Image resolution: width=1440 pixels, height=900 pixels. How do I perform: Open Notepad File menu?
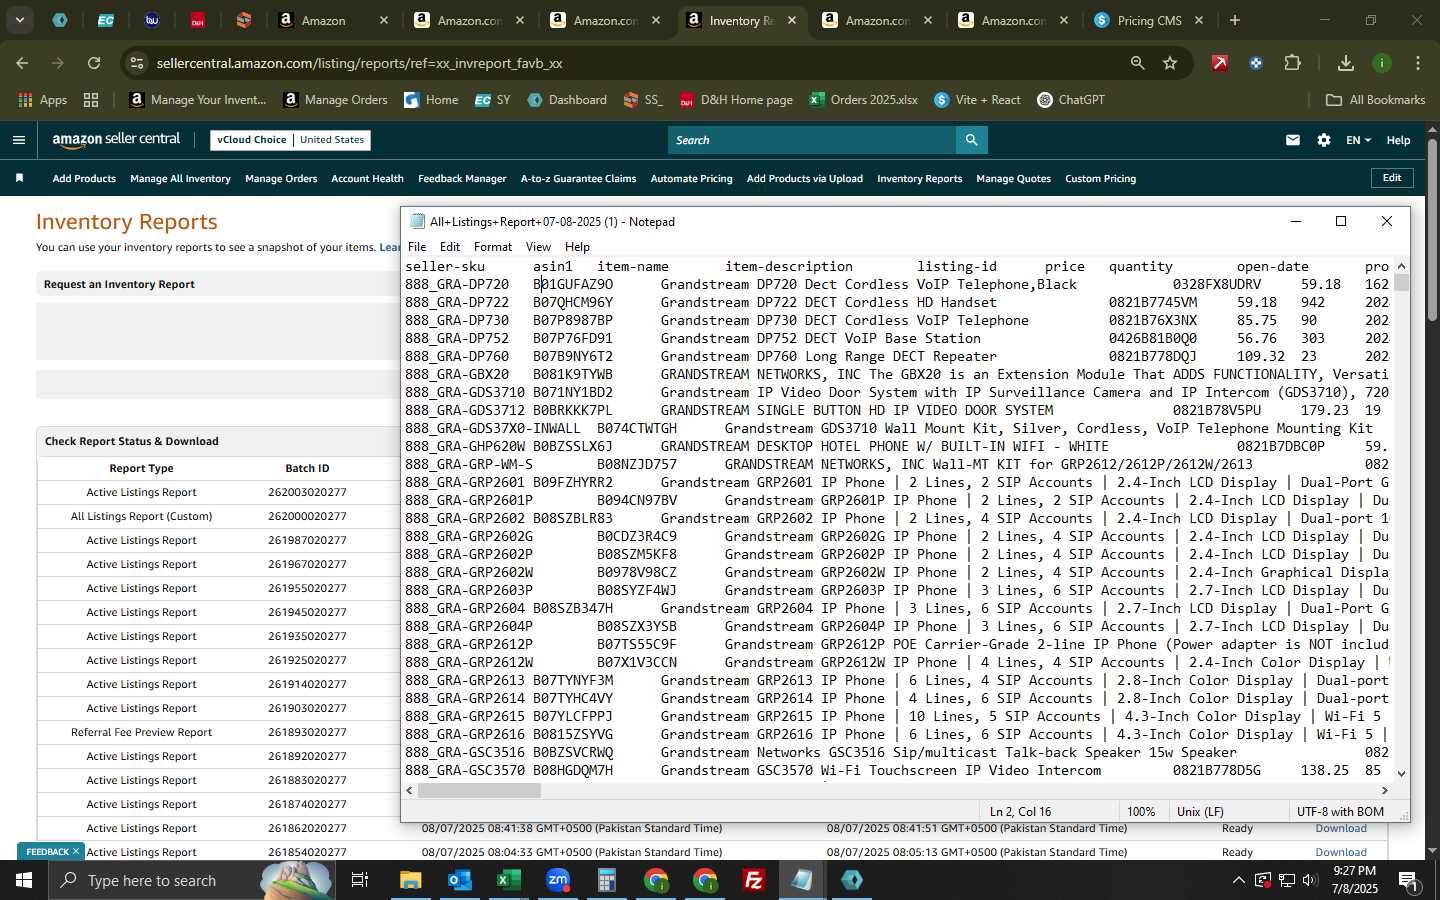pyautogui.click(x=417, y=247)
